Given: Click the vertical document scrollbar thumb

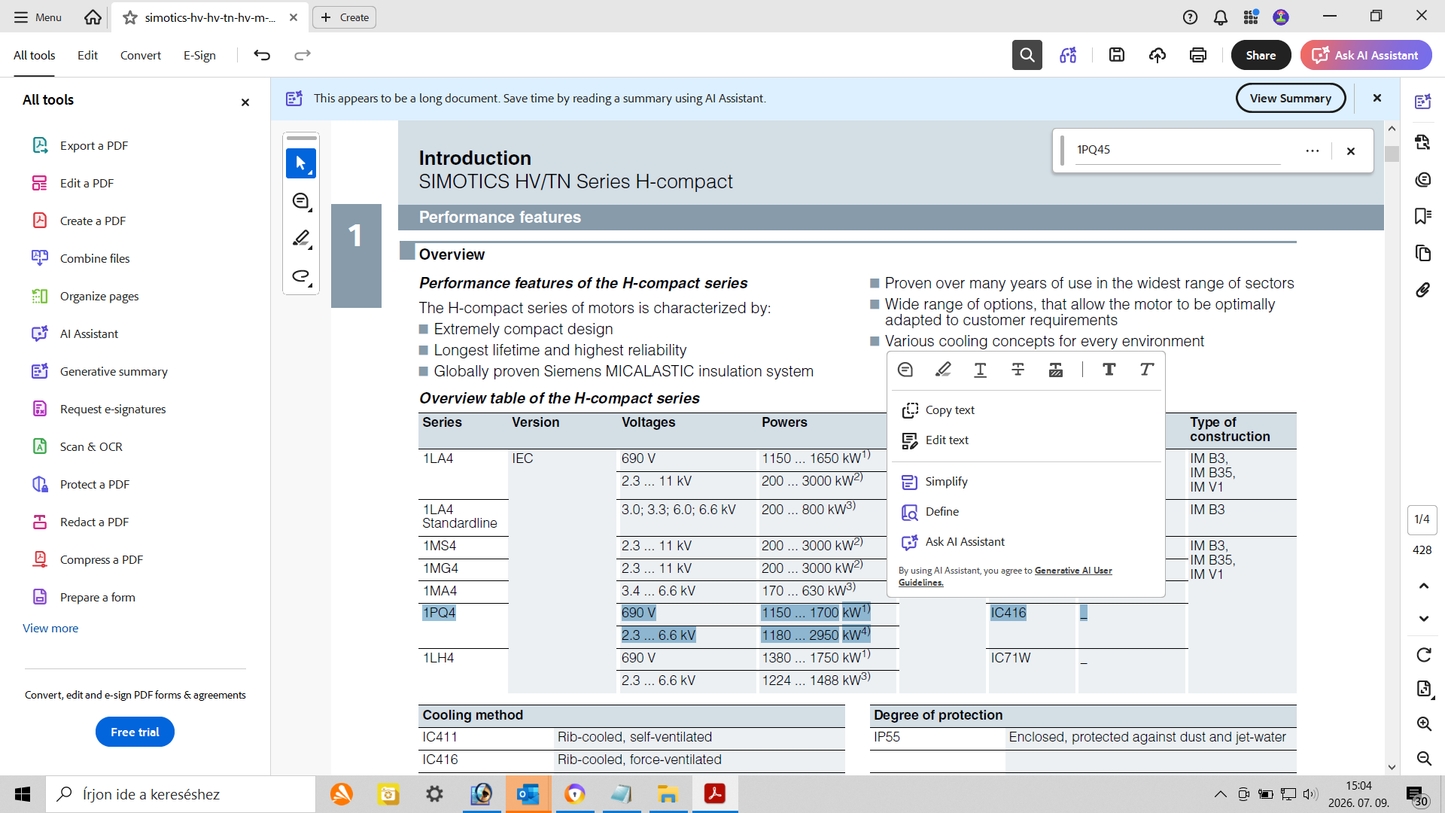Looking at the screenshot, I should 1392,154.
